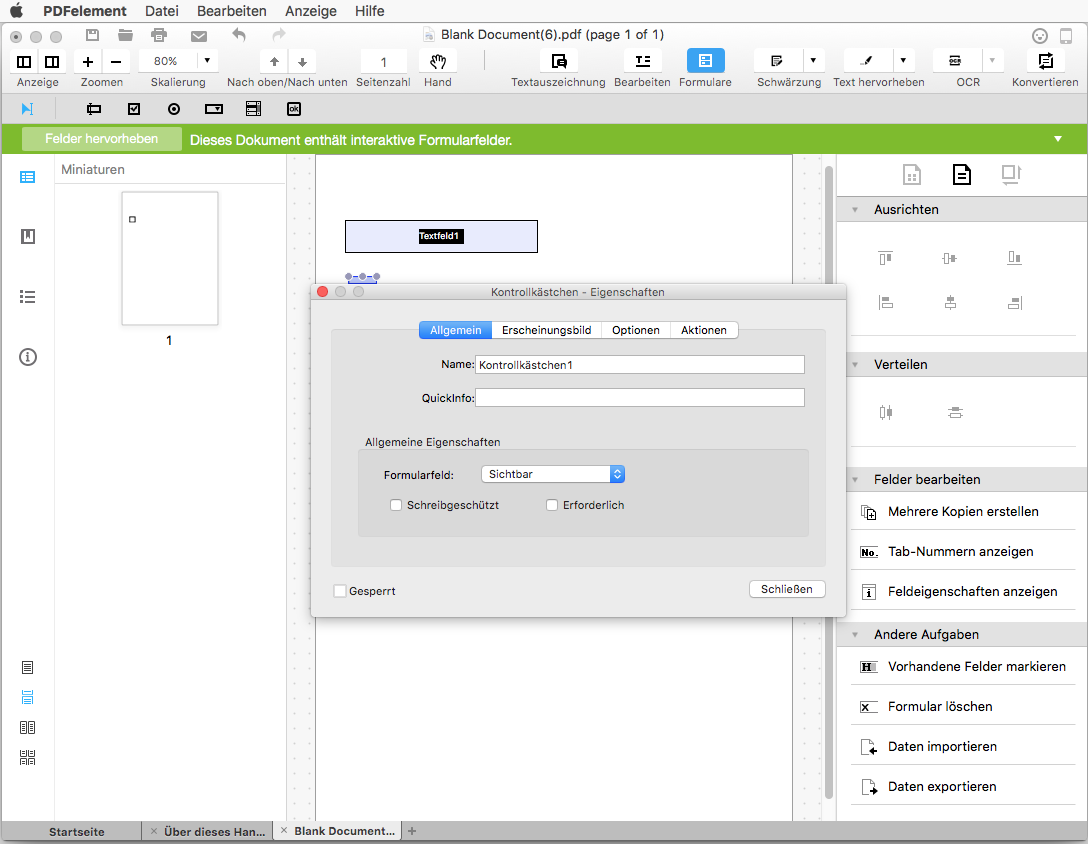Open the Bearbeiten toolbar tool

[x=643, y=61]
